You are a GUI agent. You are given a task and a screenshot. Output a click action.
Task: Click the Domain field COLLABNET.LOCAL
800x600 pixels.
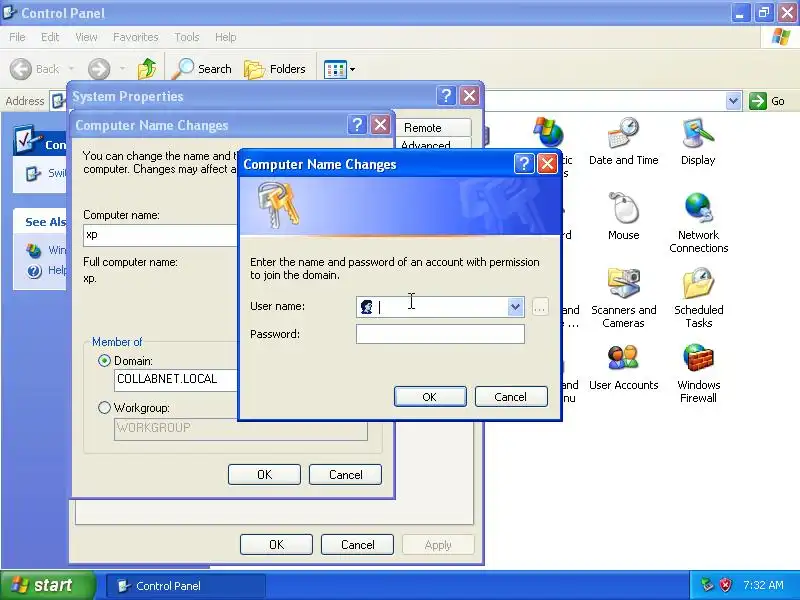[176, 380]
